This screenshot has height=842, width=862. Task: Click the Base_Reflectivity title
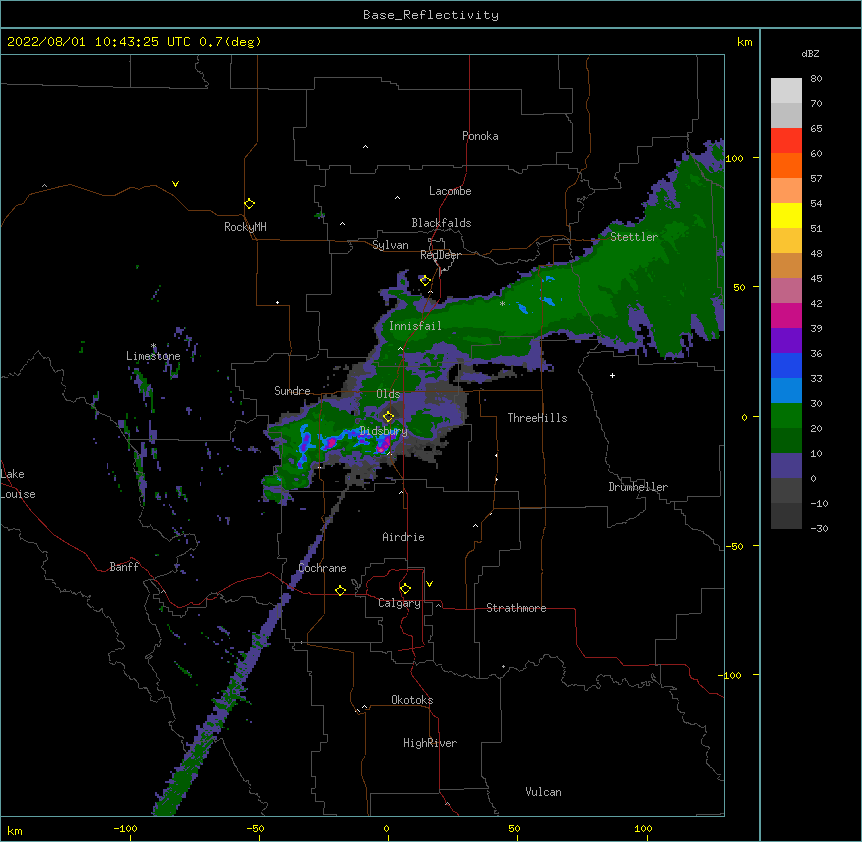point(431,15)
